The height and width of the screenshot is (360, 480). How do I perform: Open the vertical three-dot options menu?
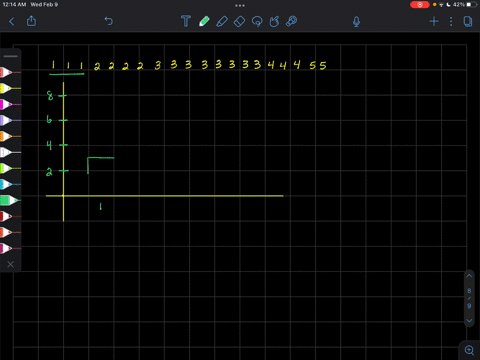point(451,22)
